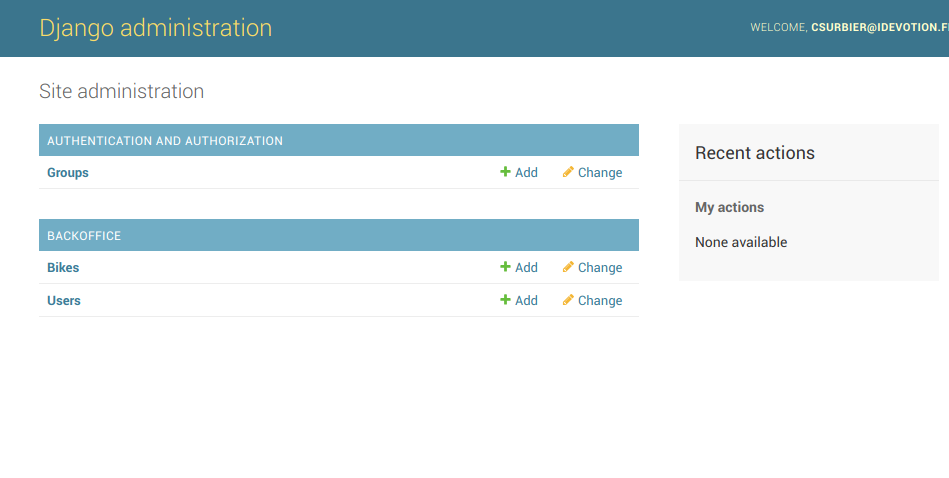Open the Users model link
The width and height of the screenshot is (949, 478).
click(64, 301)
